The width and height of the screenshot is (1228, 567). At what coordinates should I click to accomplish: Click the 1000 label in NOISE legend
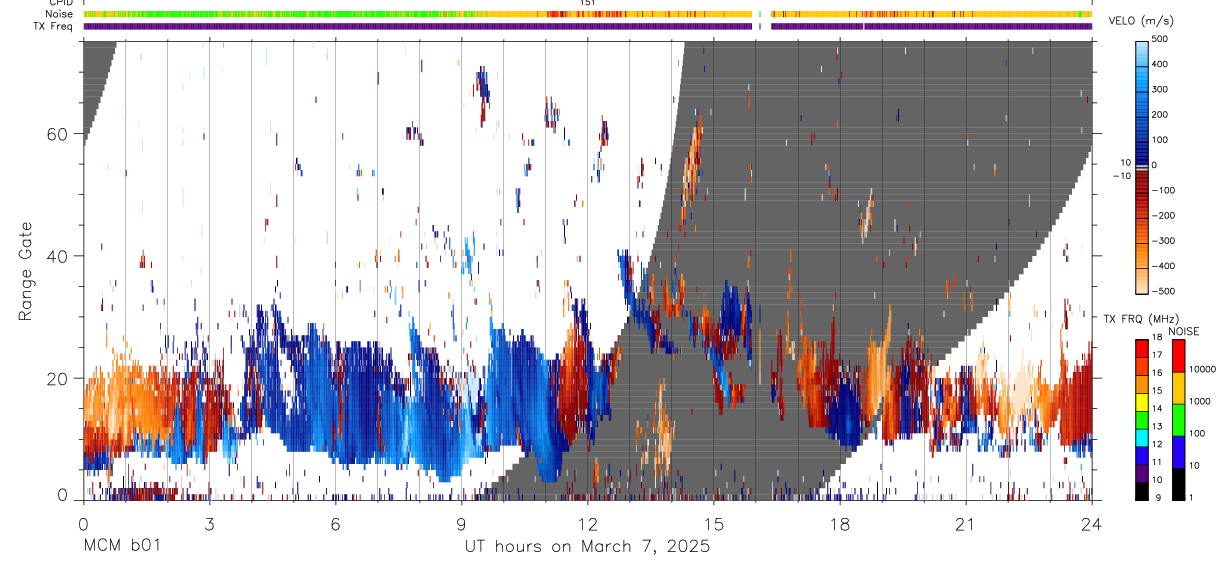pyautogui.click(x=1201, y=401)
